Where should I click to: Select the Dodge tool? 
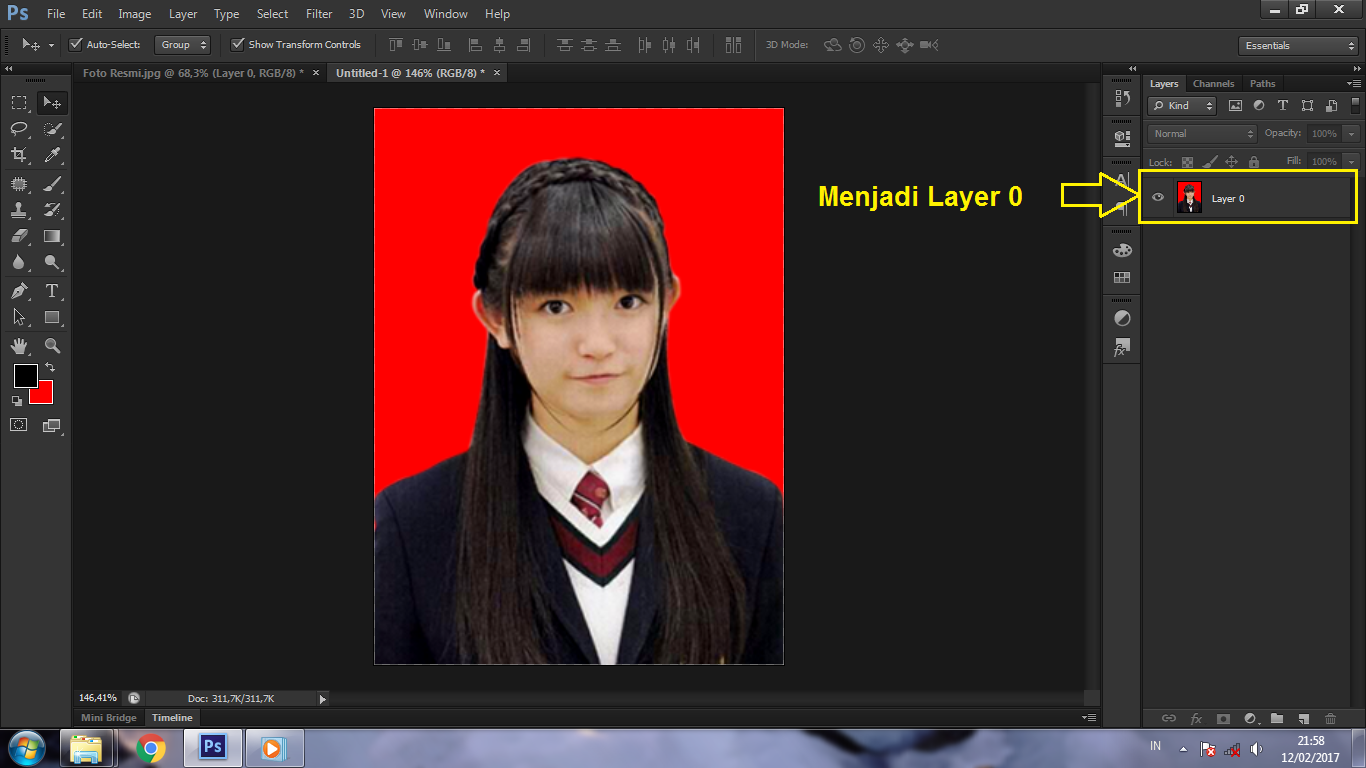(53, 263)
